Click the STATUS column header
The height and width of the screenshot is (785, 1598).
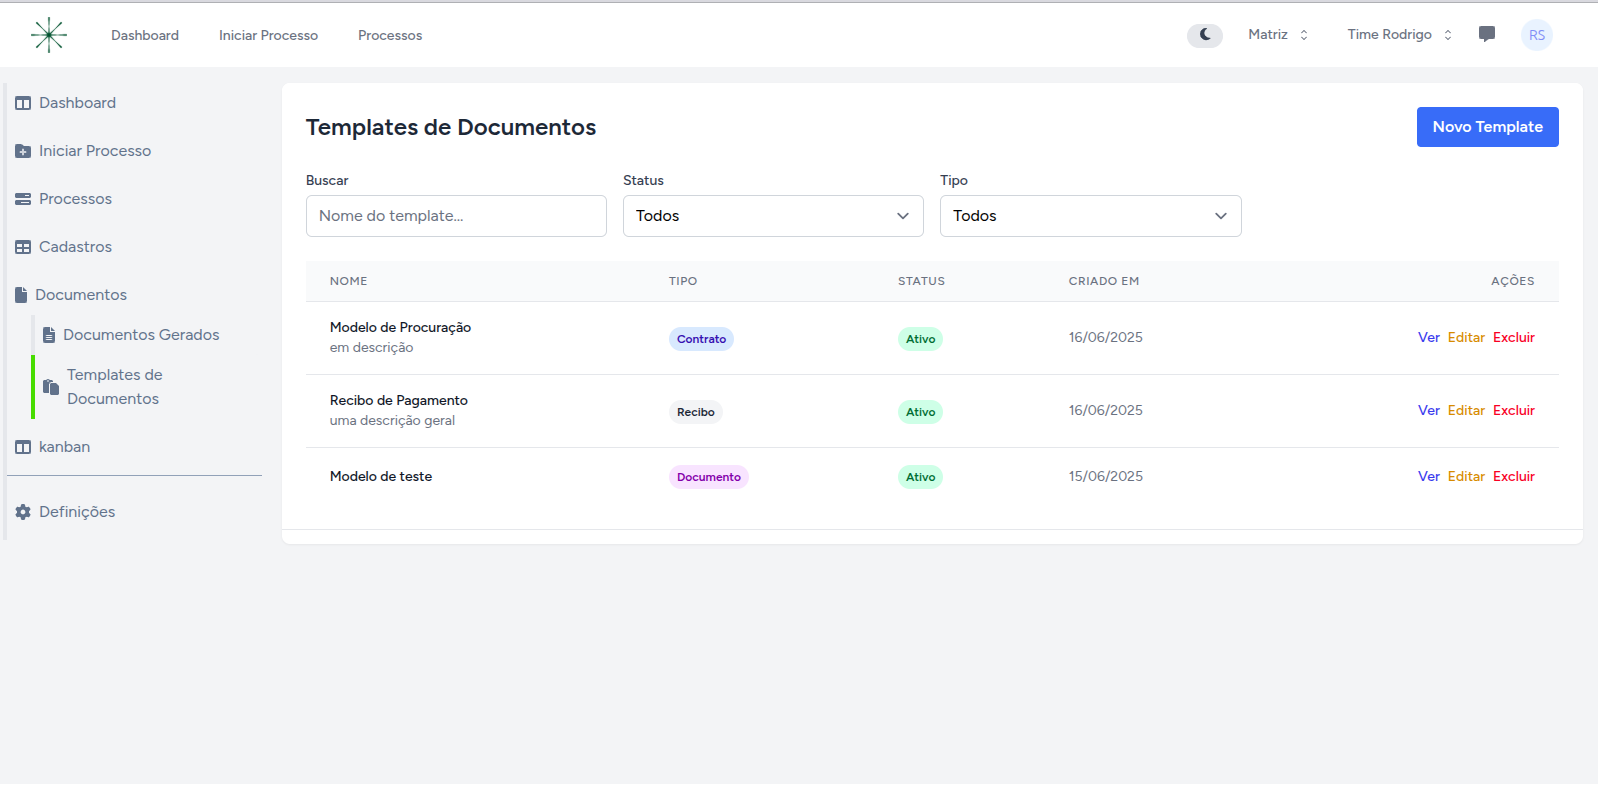pyautogui.click(x=921, y=281)
